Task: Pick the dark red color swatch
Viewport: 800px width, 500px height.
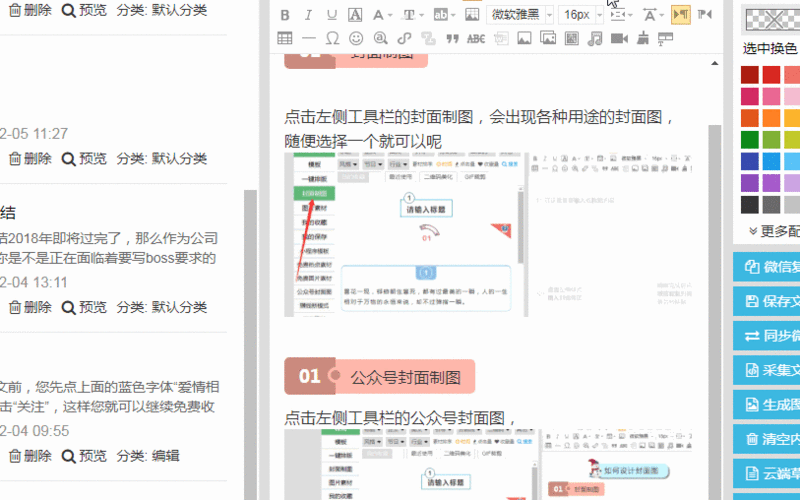Action: 749,75
